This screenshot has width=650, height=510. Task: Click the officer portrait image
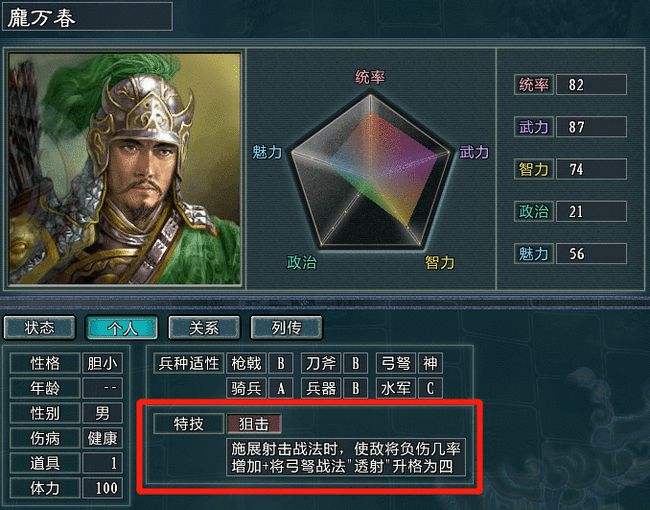pyautogui.click(x=125, y=168)
